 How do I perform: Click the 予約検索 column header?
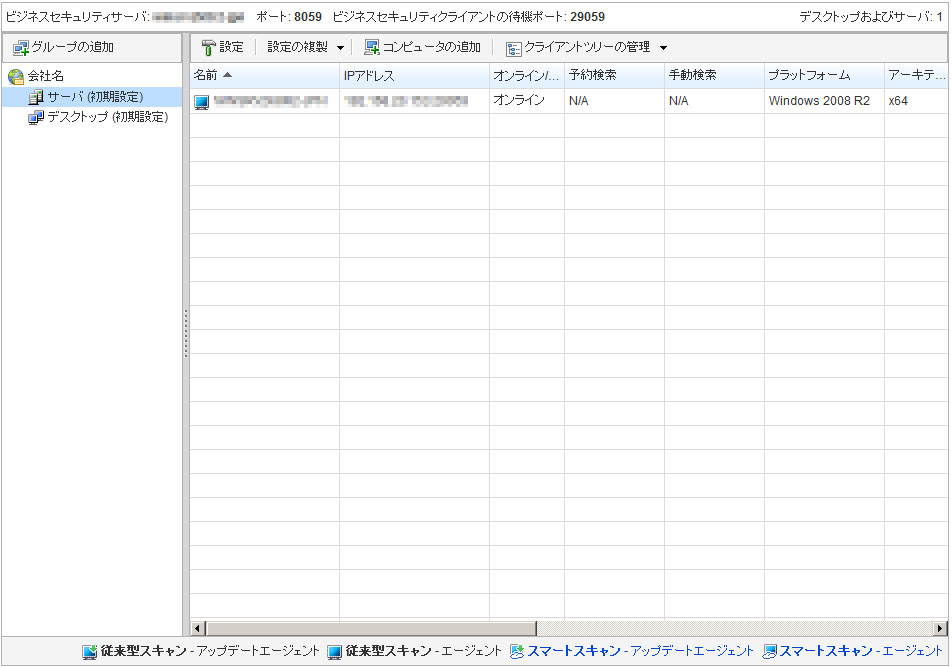(x=592, y=76)
